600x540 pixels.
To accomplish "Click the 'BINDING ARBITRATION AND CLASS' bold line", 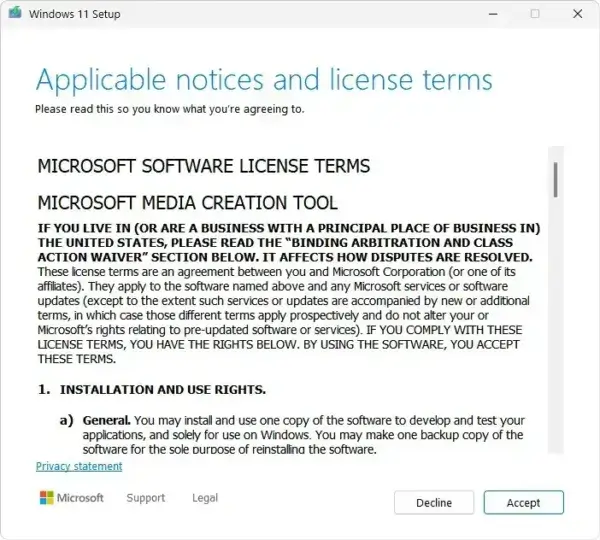I will 275,243.
